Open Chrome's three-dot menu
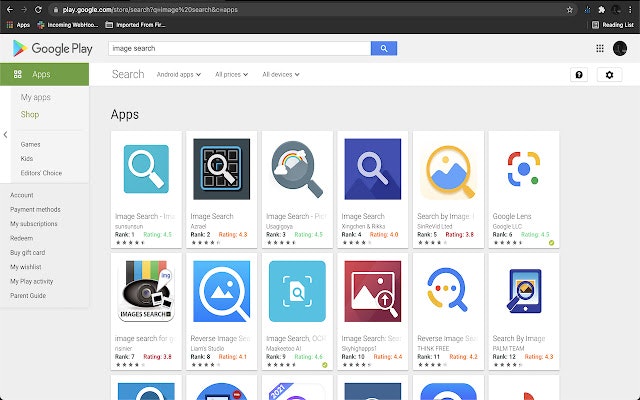This screenshot has width=640, height=400. [630, 10]
